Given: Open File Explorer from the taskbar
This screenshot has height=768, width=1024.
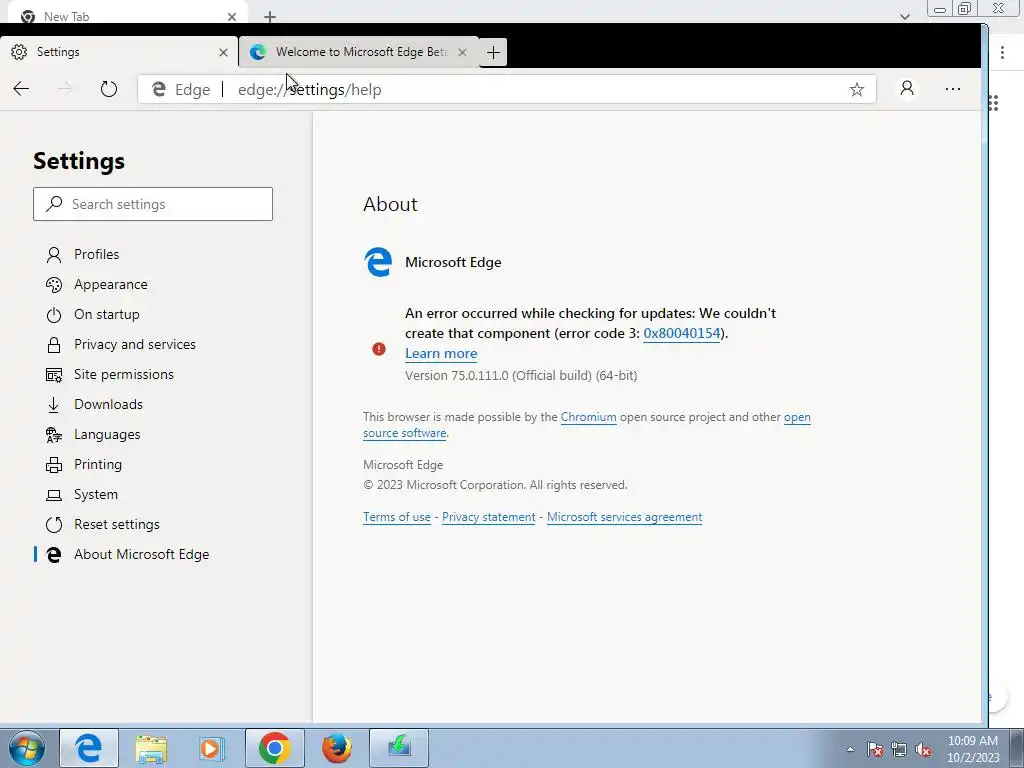Looking at the screenshot, I should point(151,748).
